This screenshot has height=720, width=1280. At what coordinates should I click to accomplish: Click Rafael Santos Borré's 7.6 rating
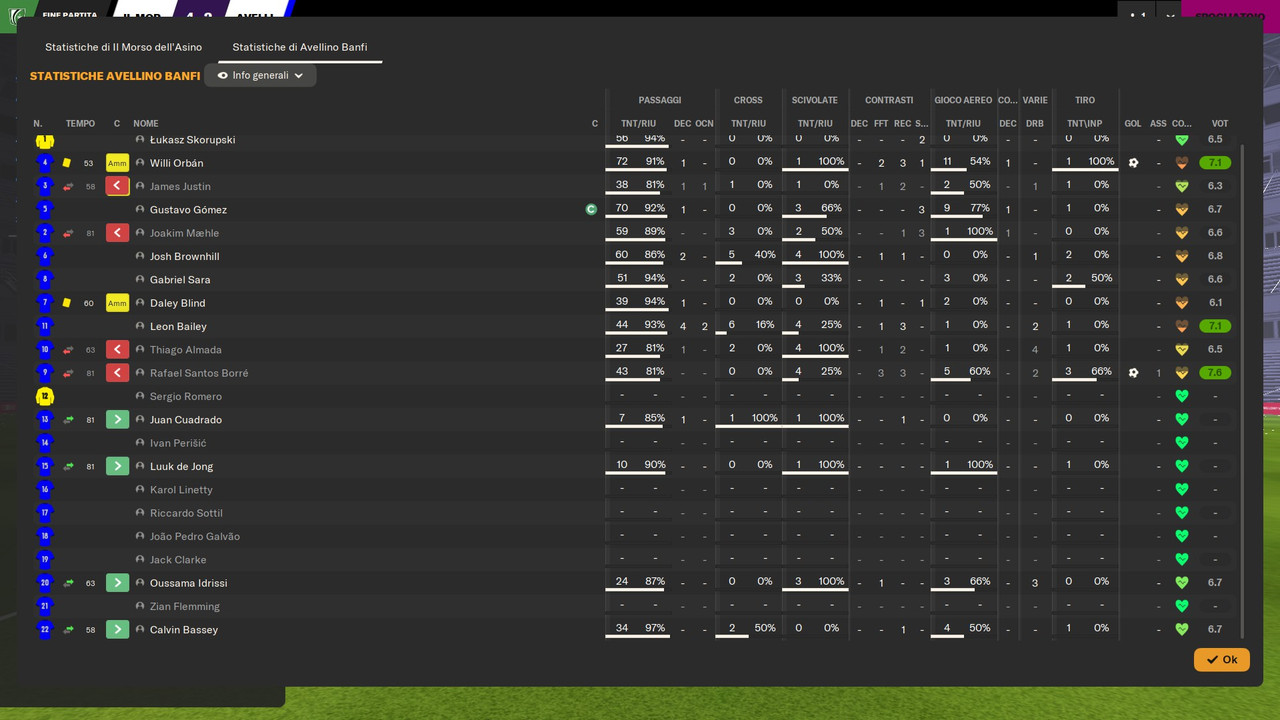1215,373
